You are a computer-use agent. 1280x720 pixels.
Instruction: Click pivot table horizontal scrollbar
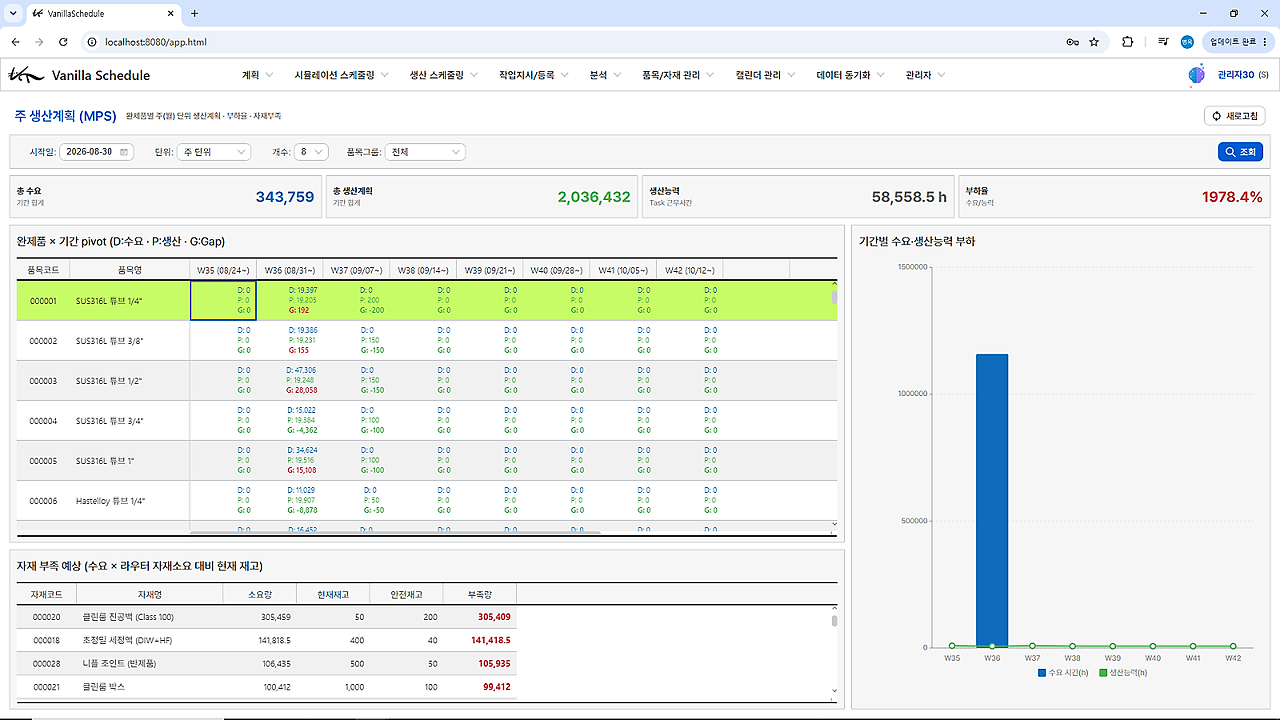(x=395, y=533)
